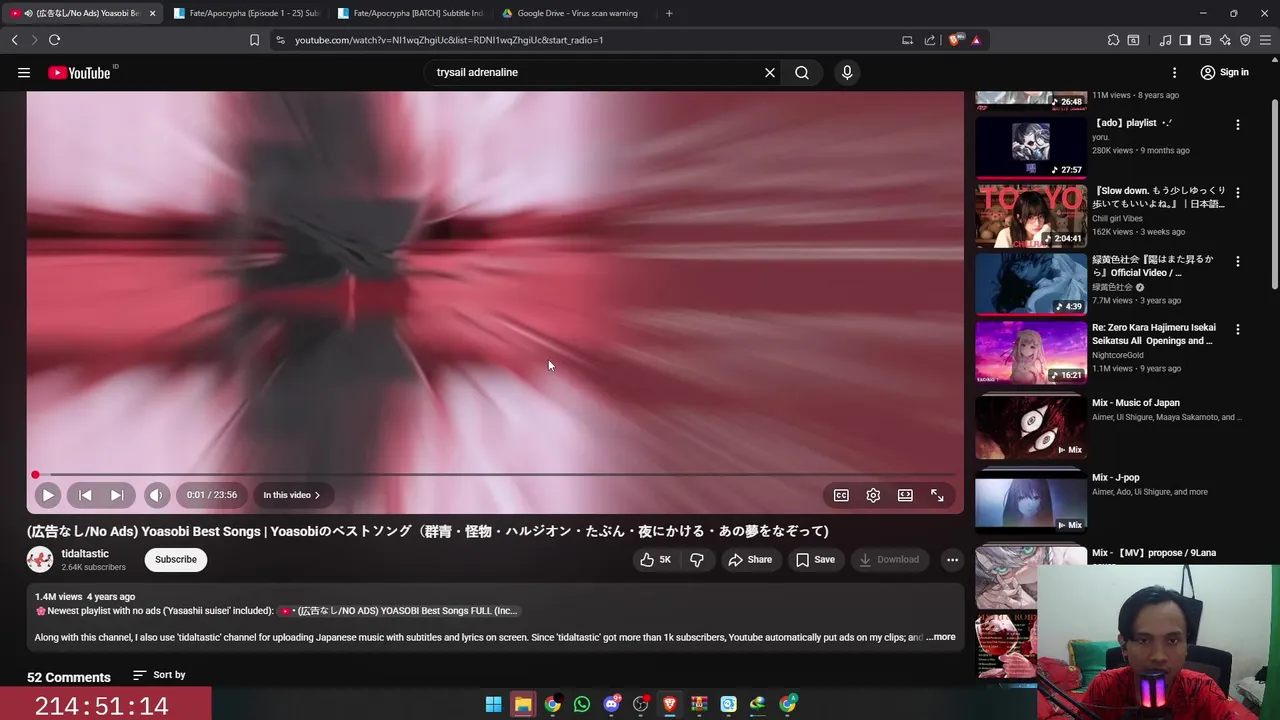Image resolution: width=1280 pixels, height=720 pixels.
Task: Open the Brave Wallet icon
Action: [1205, 40]
